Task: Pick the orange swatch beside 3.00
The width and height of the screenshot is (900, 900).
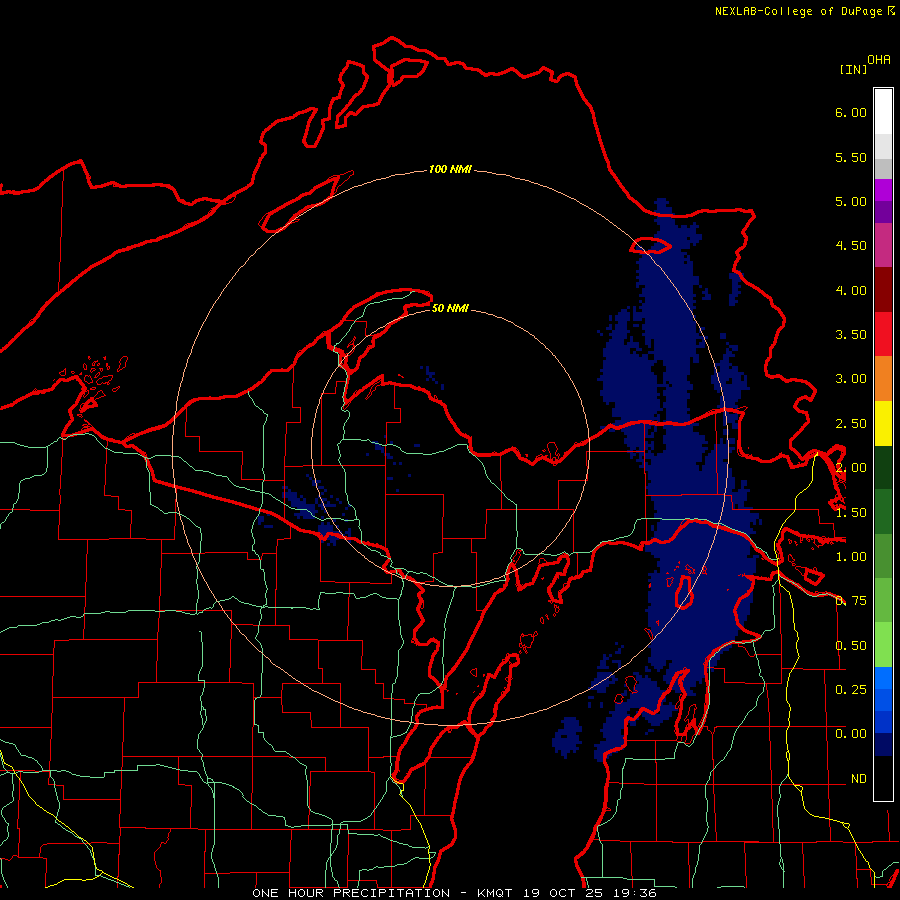Action: (883, 379)
